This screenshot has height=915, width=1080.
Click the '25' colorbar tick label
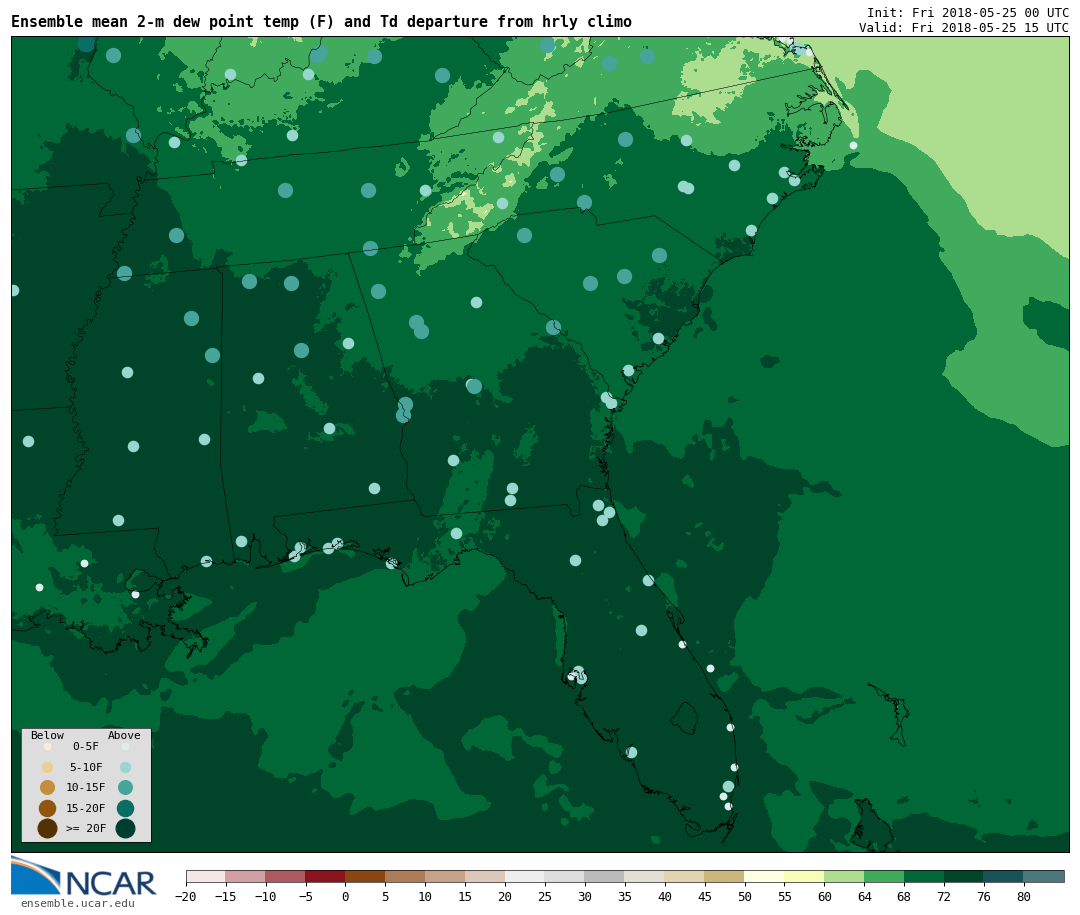(546, 896)
